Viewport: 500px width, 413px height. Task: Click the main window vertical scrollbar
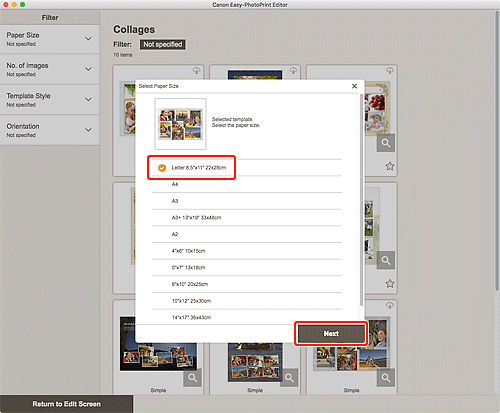497,150
